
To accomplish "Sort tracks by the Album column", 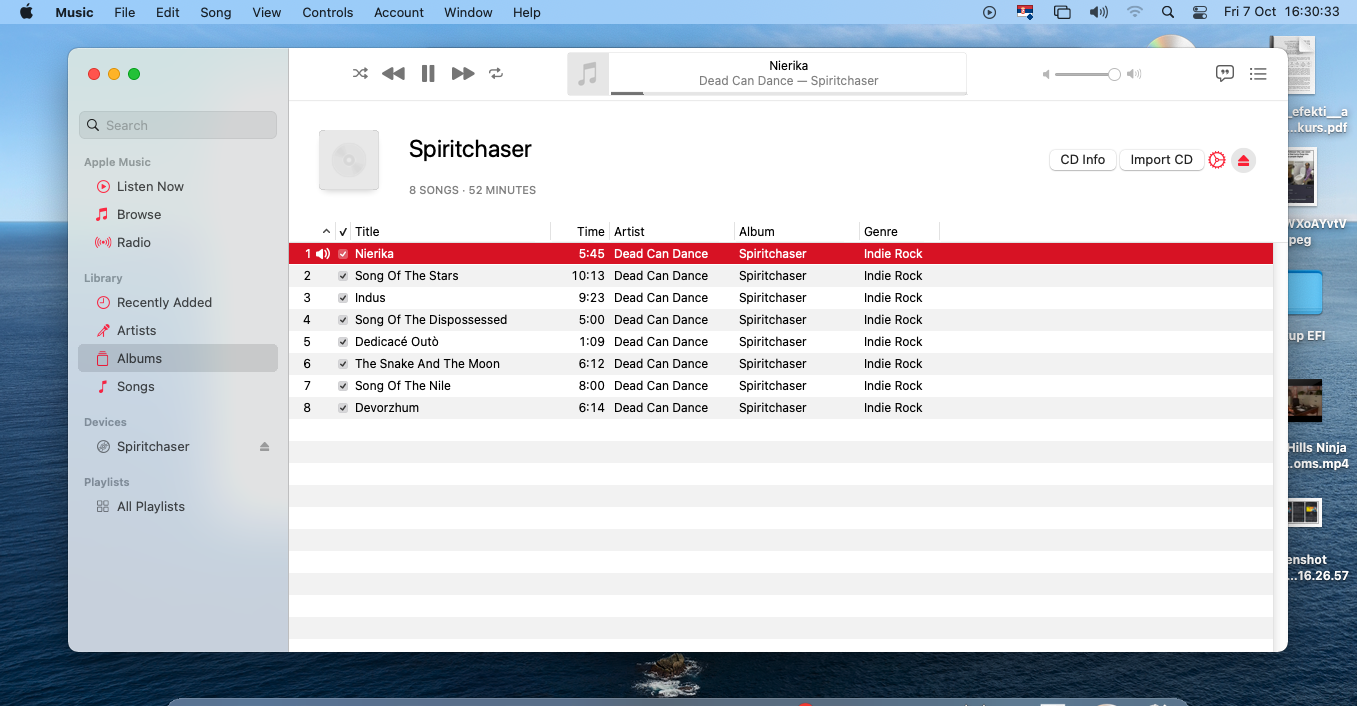I will (x=797, y=232).
